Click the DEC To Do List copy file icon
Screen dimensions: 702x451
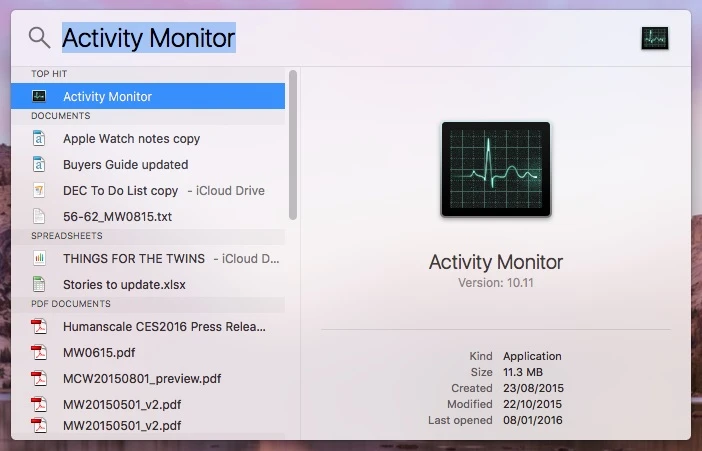click(x=39, y=190)
